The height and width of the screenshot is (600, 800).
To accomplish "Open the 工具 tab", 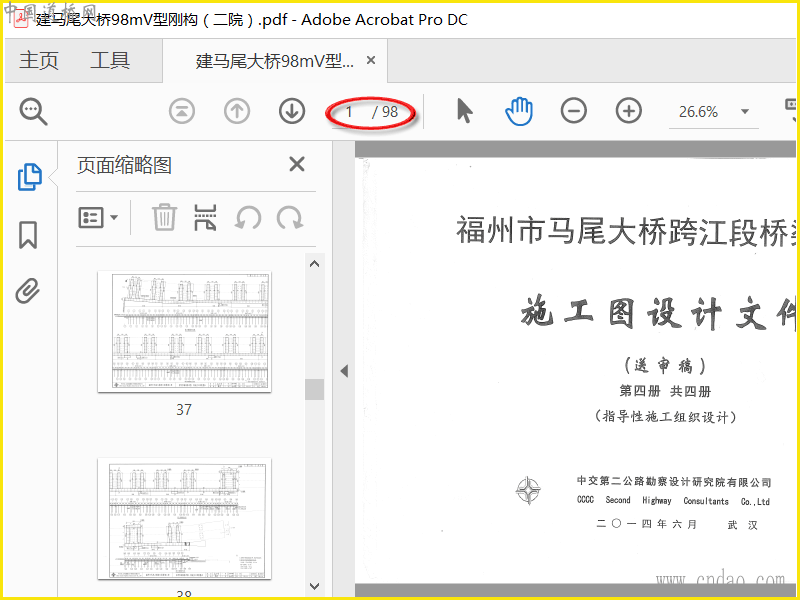I will tap(110, 61).
